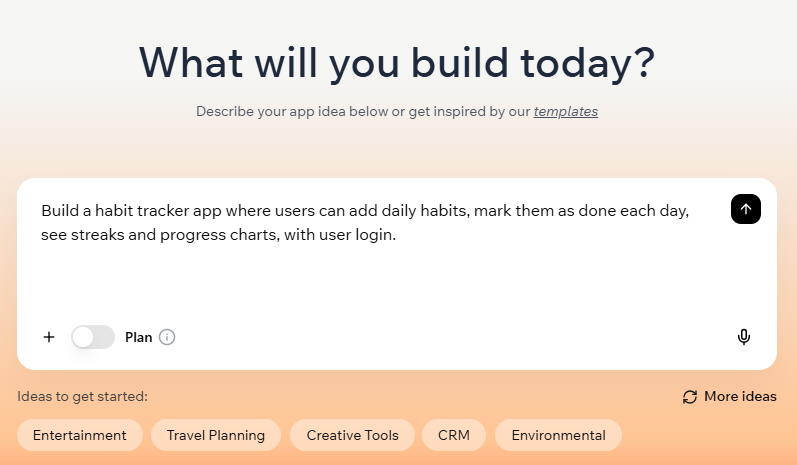Screen dimensions: 797x465
Task: Choose the Environmental idea chip
Action: point(558,435)
